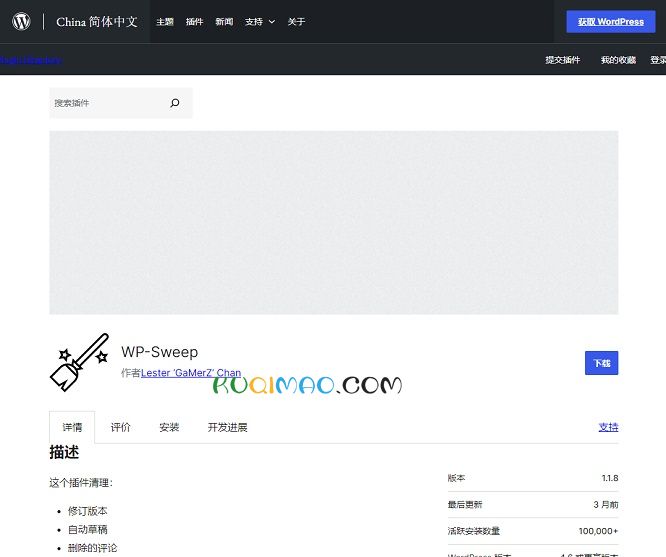The image size is (666, 557).
Task: Click the 自动草稿 list item
Action: tap(87, 529)
